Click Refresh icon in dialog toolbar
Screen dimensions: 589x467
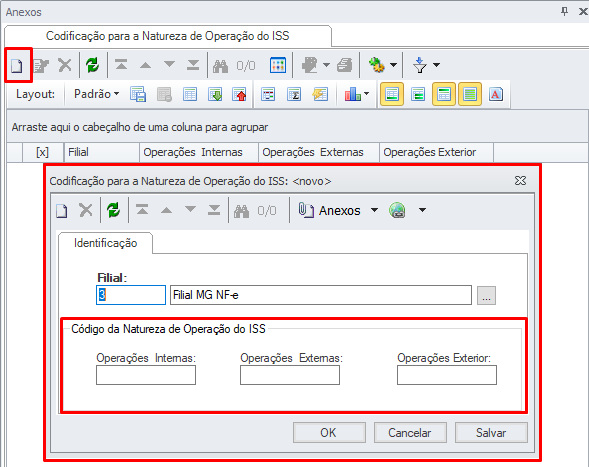113,210
